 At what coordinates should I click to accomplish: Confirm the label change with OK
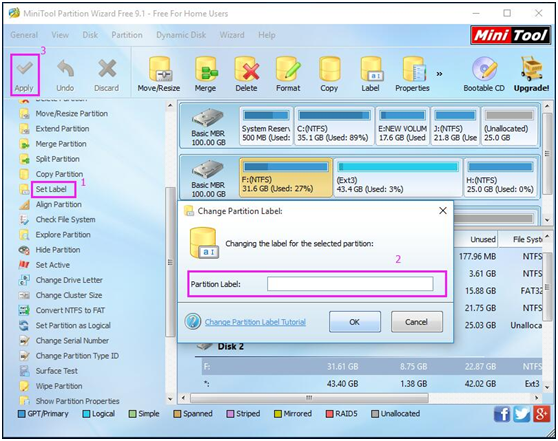tap(354, 322)
